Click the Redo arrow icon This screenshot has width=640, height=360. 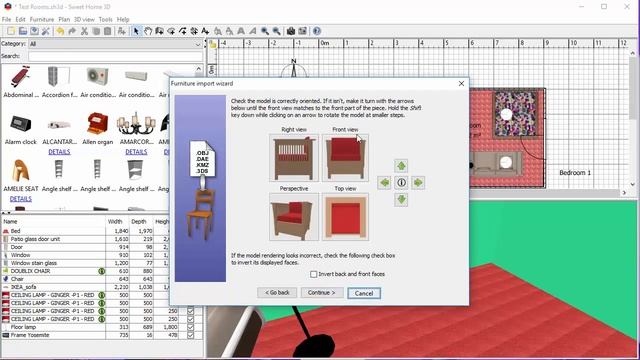[72, 31]
